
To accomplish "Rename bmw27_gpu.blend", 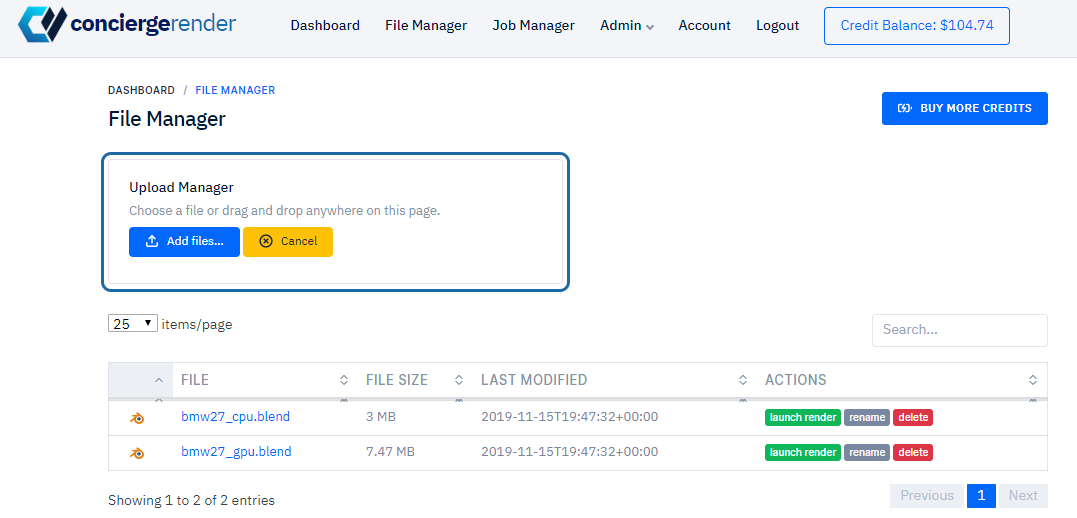I will point(867,452).
